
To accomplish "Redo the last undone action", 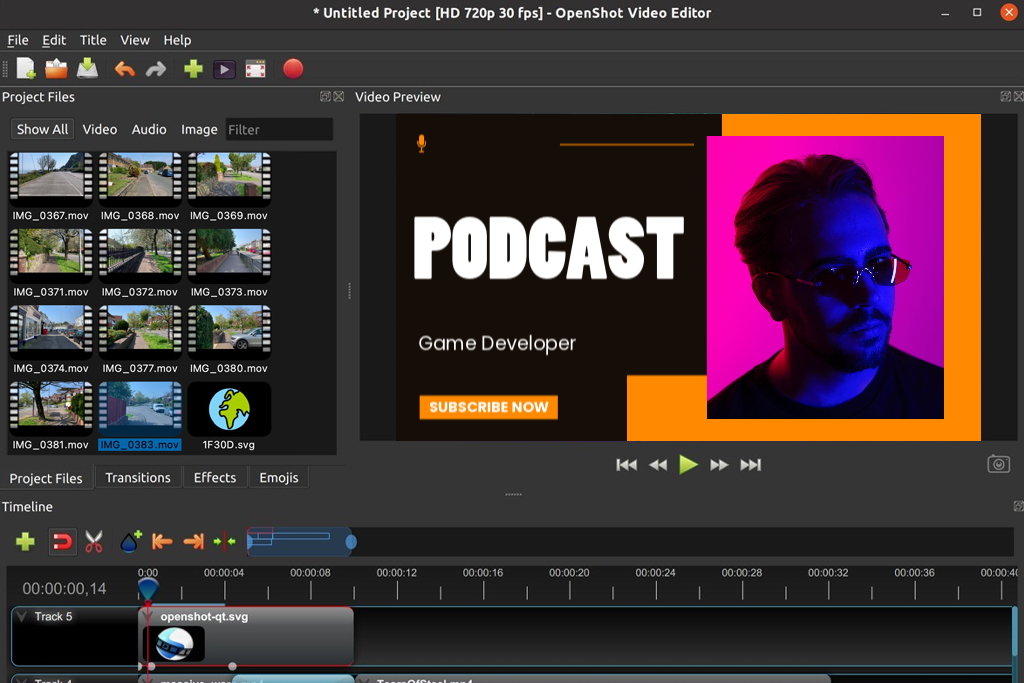I will (155, 69).
